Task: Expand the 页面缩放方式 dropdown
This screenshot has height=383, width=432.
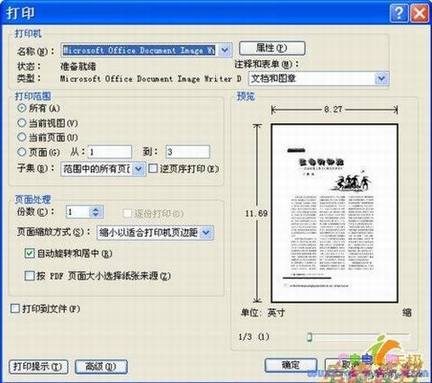Action: pos(206,233)
